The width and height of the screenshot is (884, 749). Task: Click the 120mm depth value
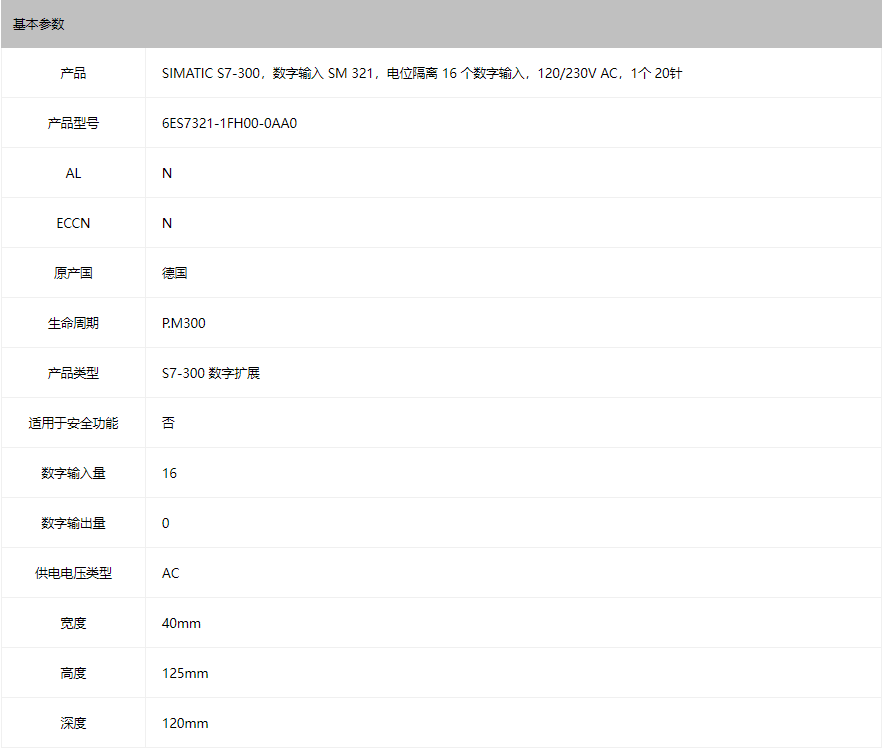tap(185, 723)
